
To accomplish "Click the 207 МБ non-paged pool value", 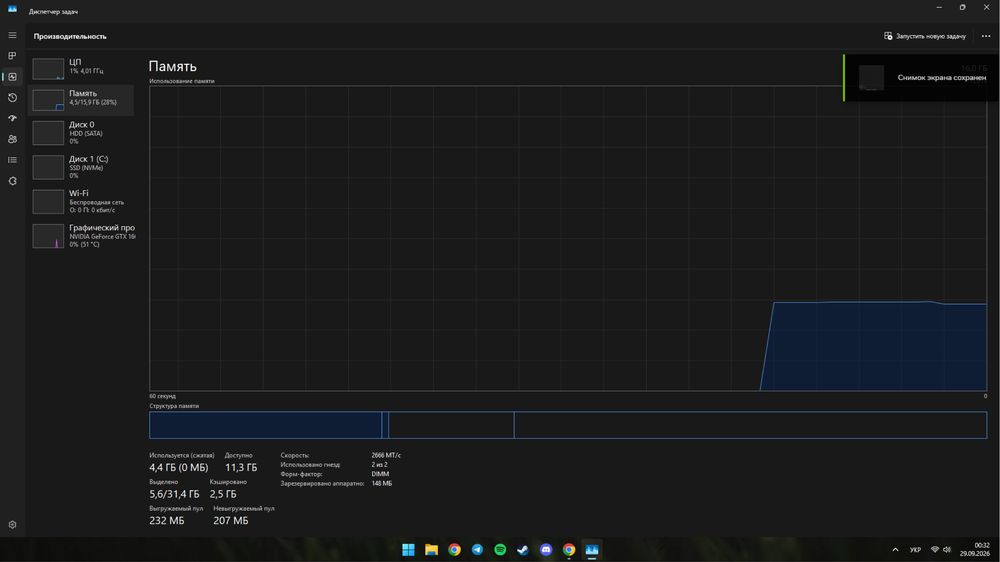I will [x=231, y=521].
